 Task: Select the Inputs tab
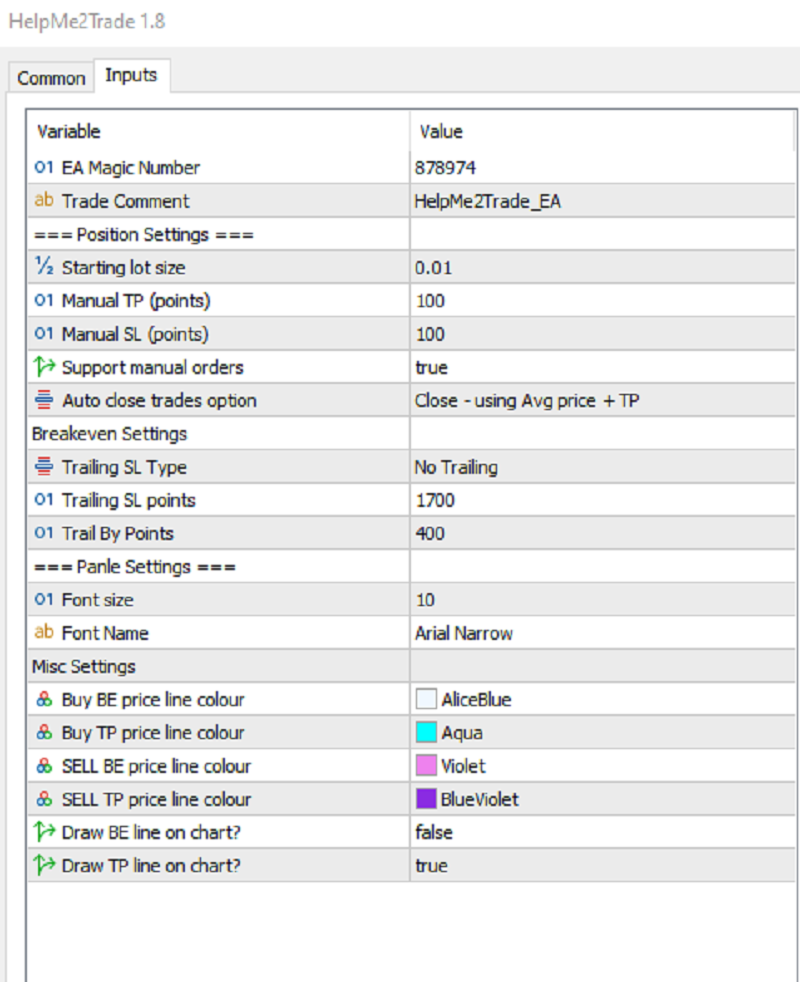[131, 75]
